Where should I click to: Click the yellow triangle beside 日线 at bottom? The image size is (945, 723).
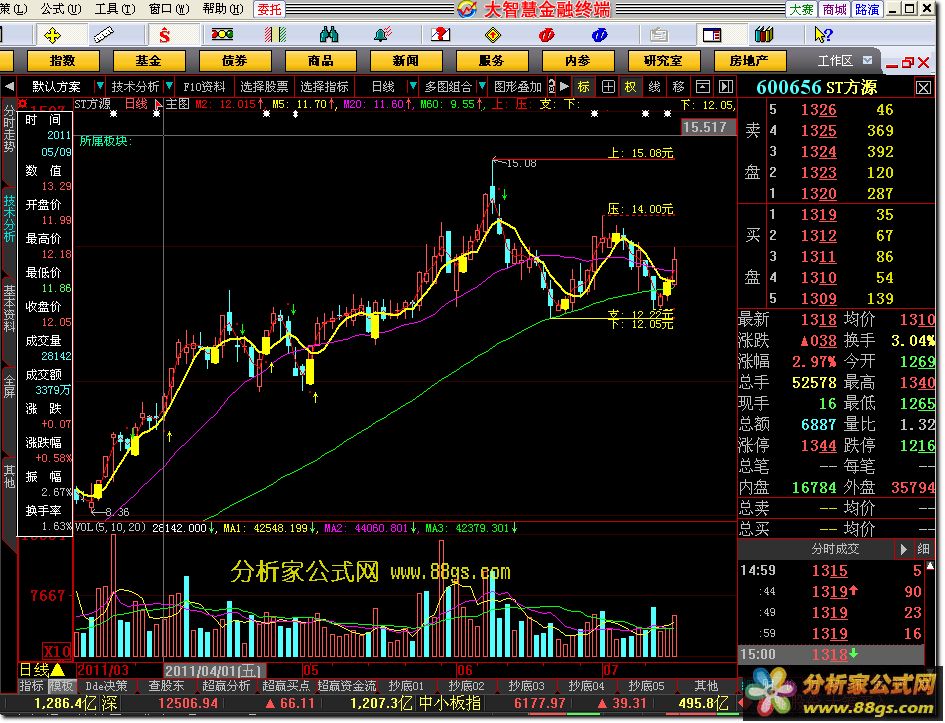(x=58, y=669)
